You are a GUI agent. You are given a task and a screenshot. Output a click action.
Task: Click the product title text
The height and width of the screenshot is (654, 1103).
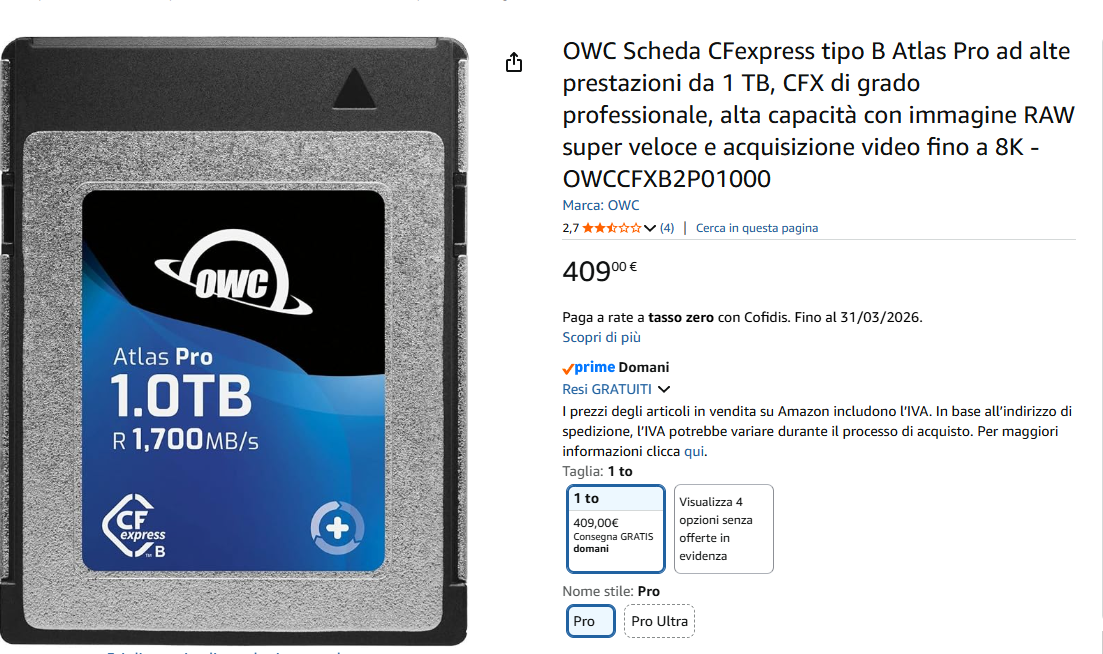click(818, 115)
